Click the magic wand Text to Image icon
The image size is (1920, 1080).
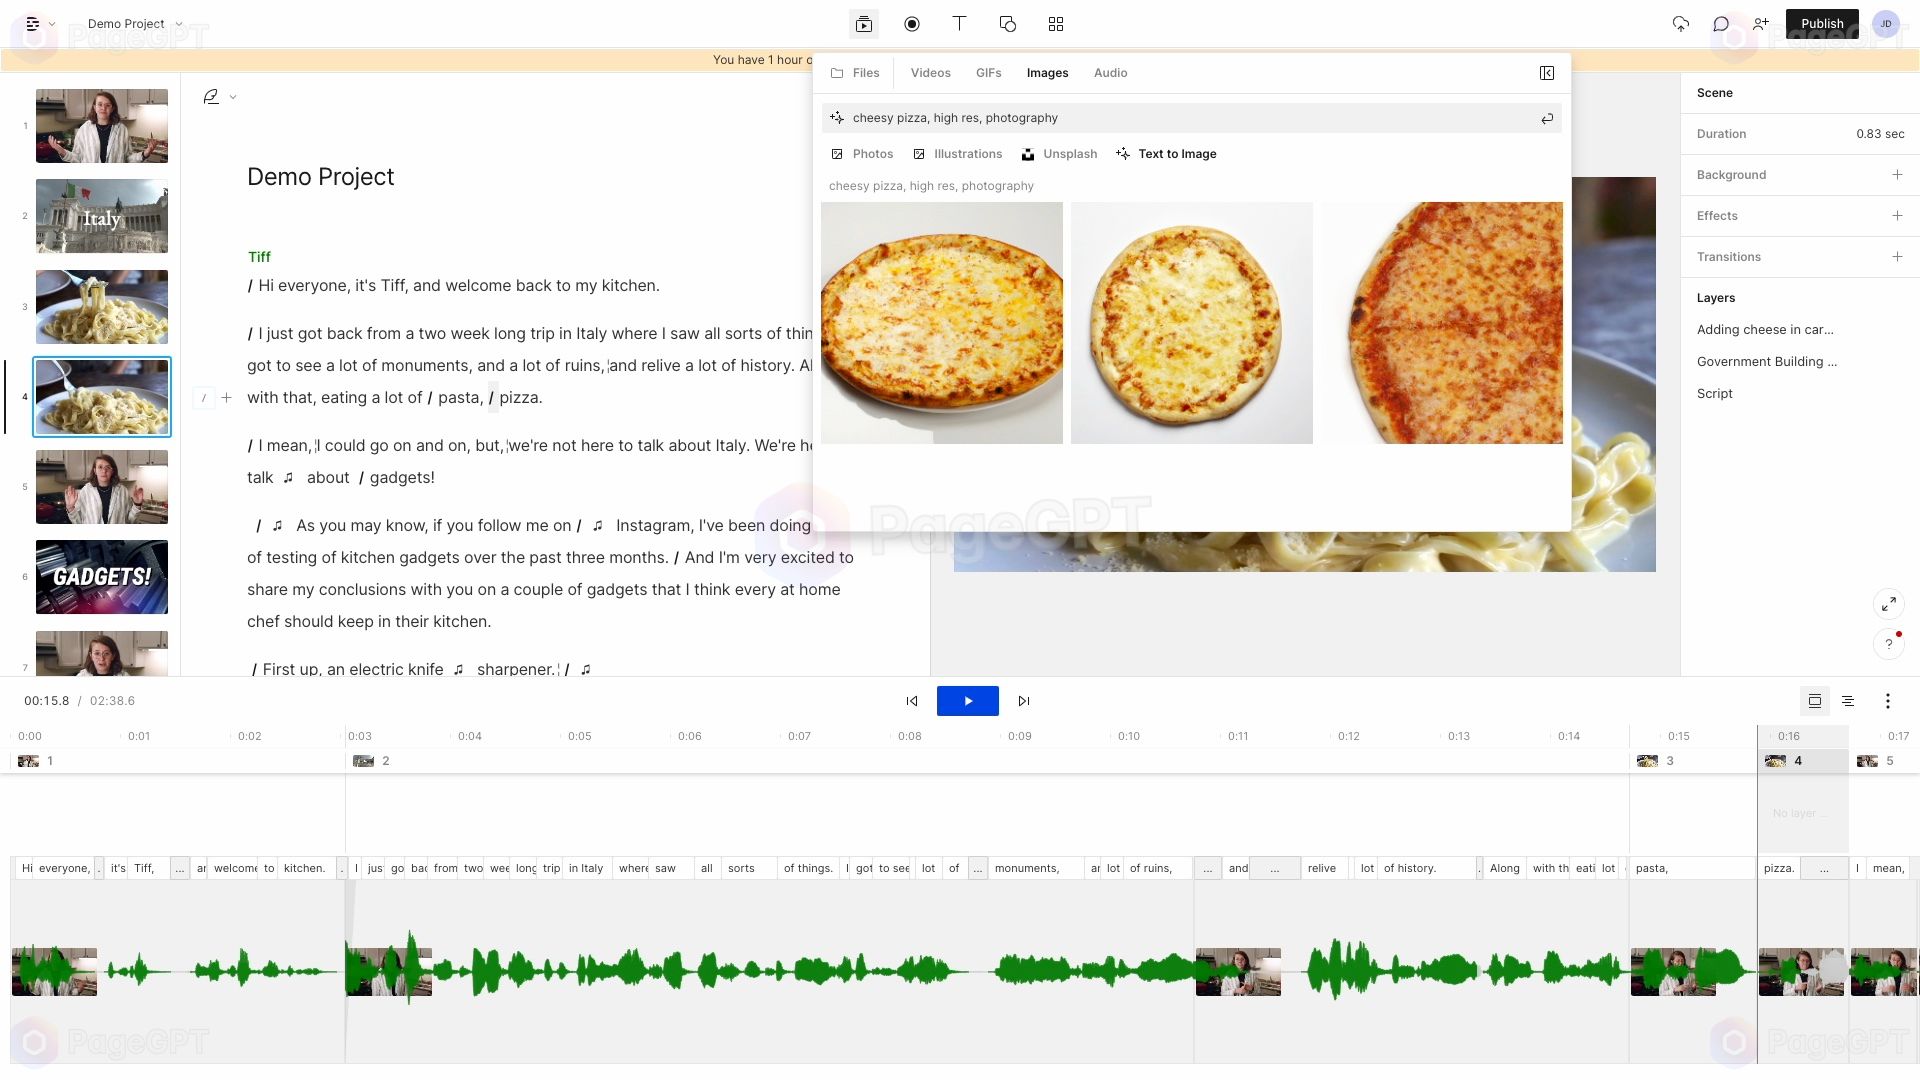[x=1121, y=153]
